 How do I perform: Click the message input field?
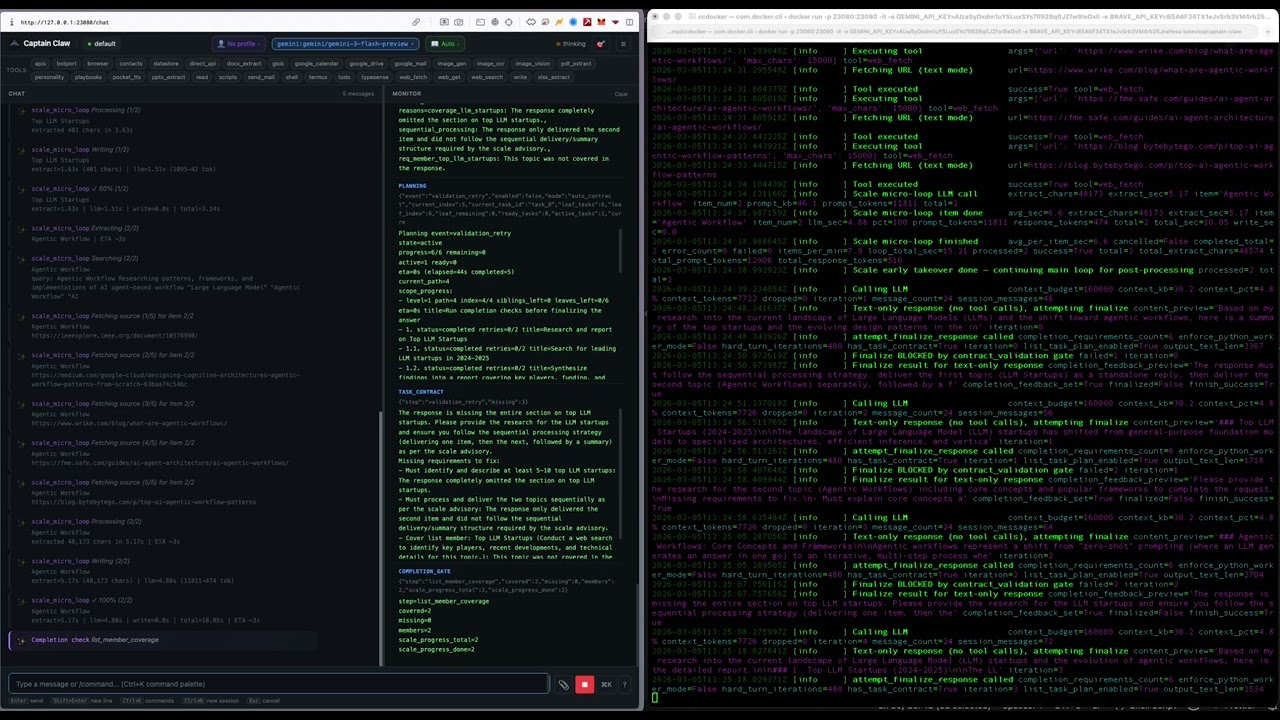(x=278, y=685)
